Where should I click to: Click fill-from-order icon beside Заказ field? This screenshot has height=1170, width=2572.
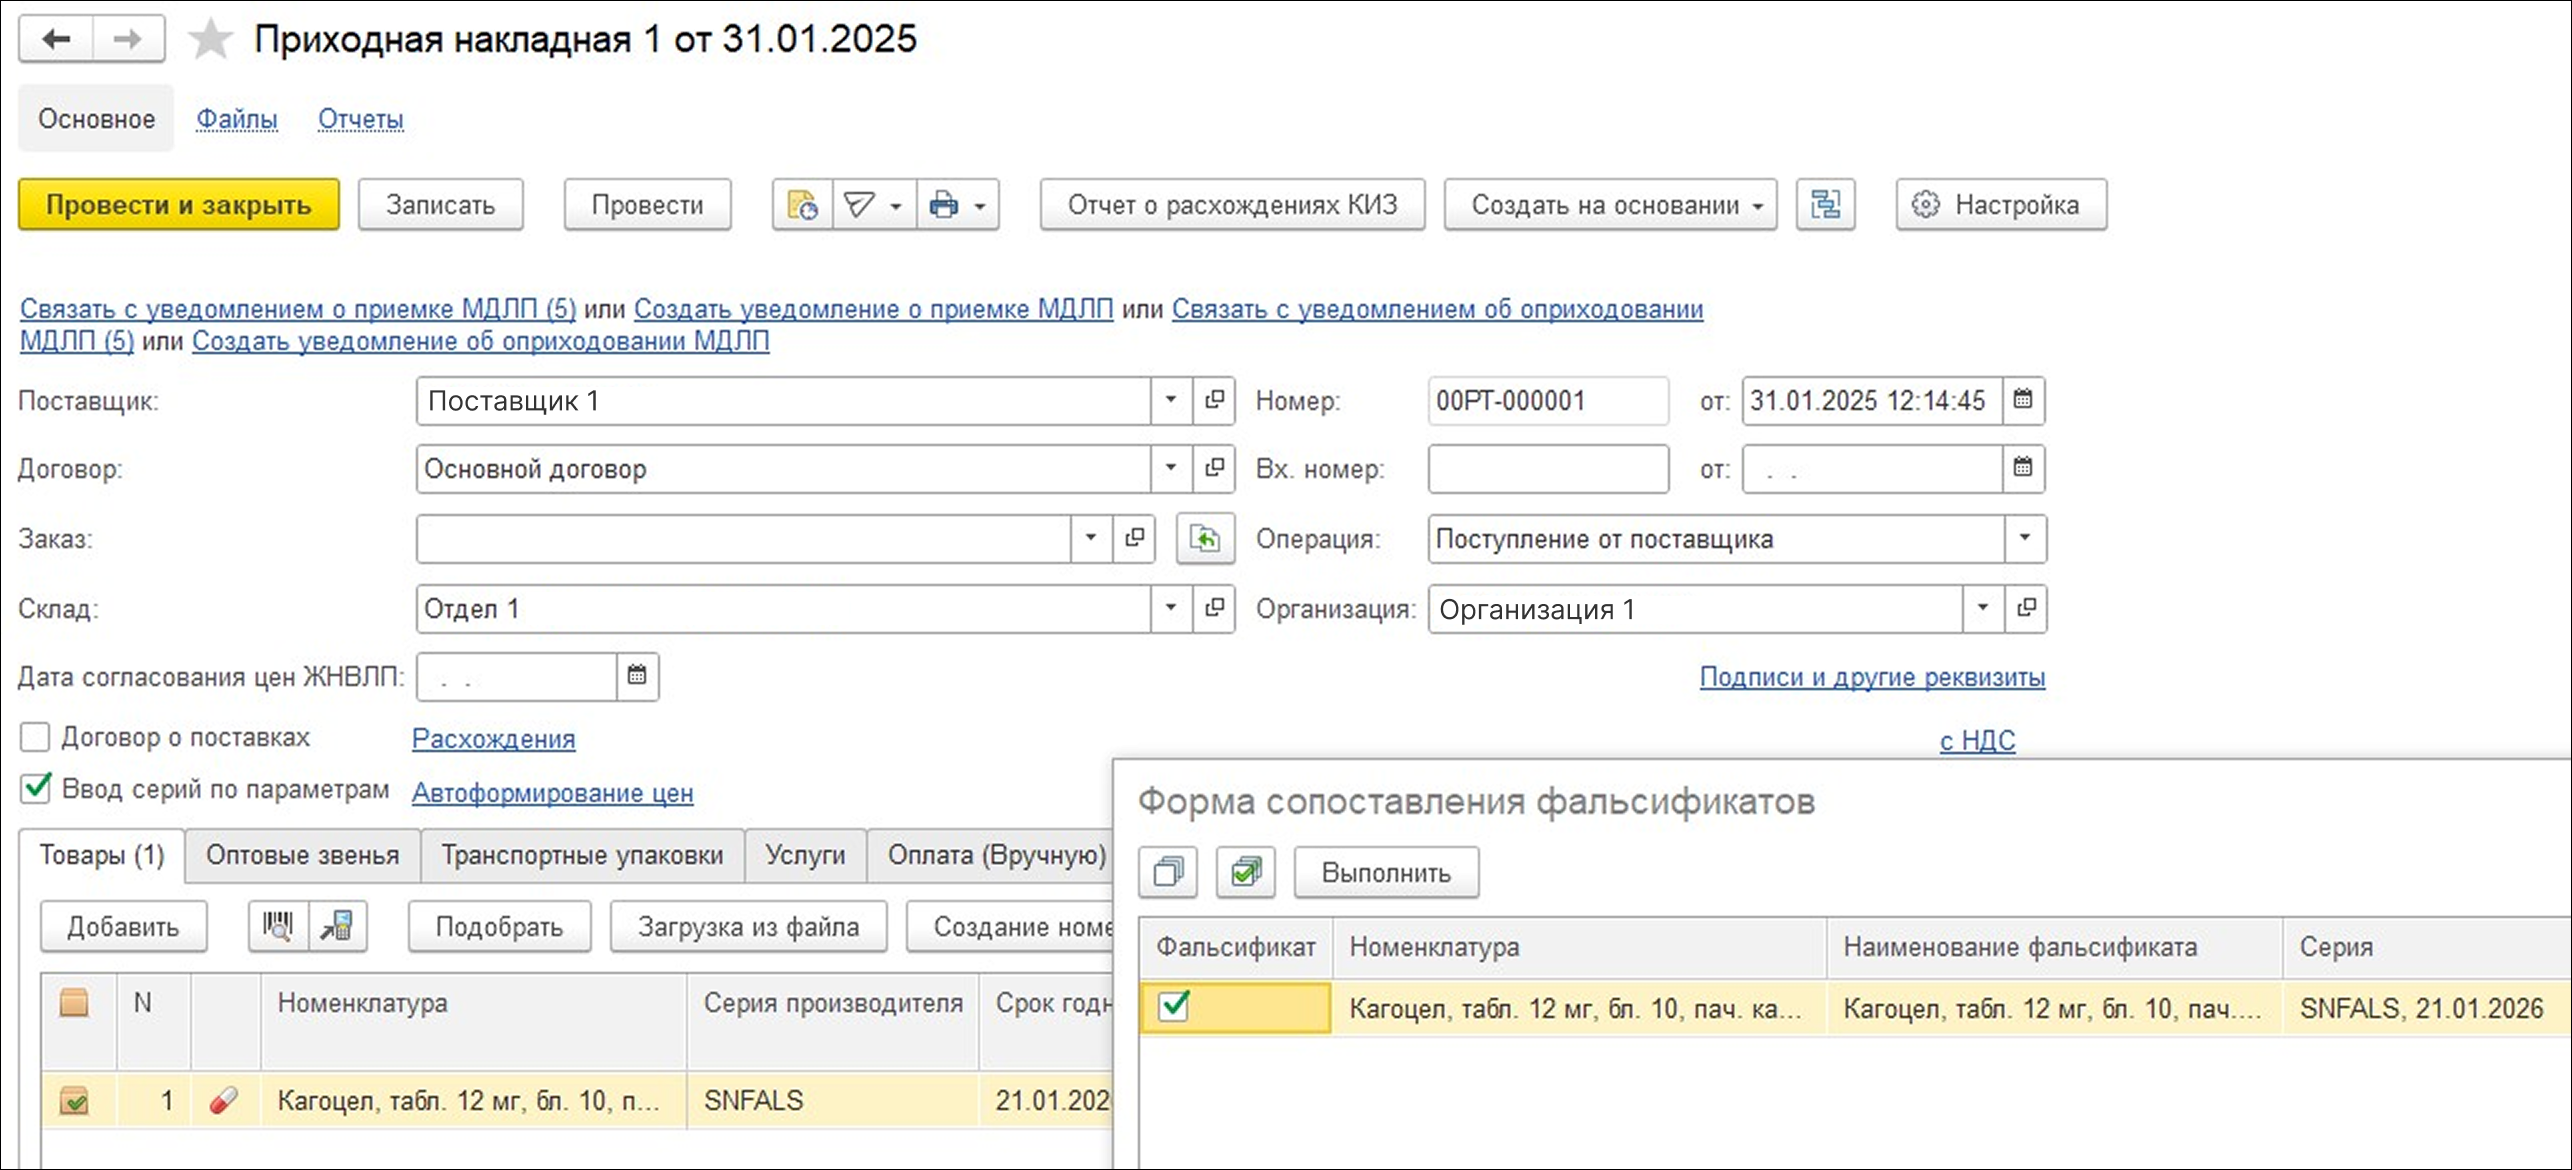pyautogui.click(x=1205, y=539)
